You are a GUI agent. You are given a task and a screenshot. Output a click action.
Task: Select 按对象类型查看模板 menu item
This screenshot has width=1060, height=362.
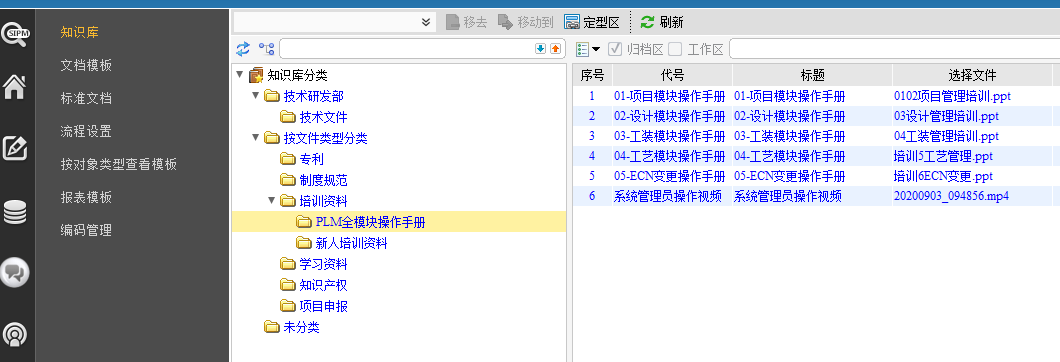tap(118, 164)
